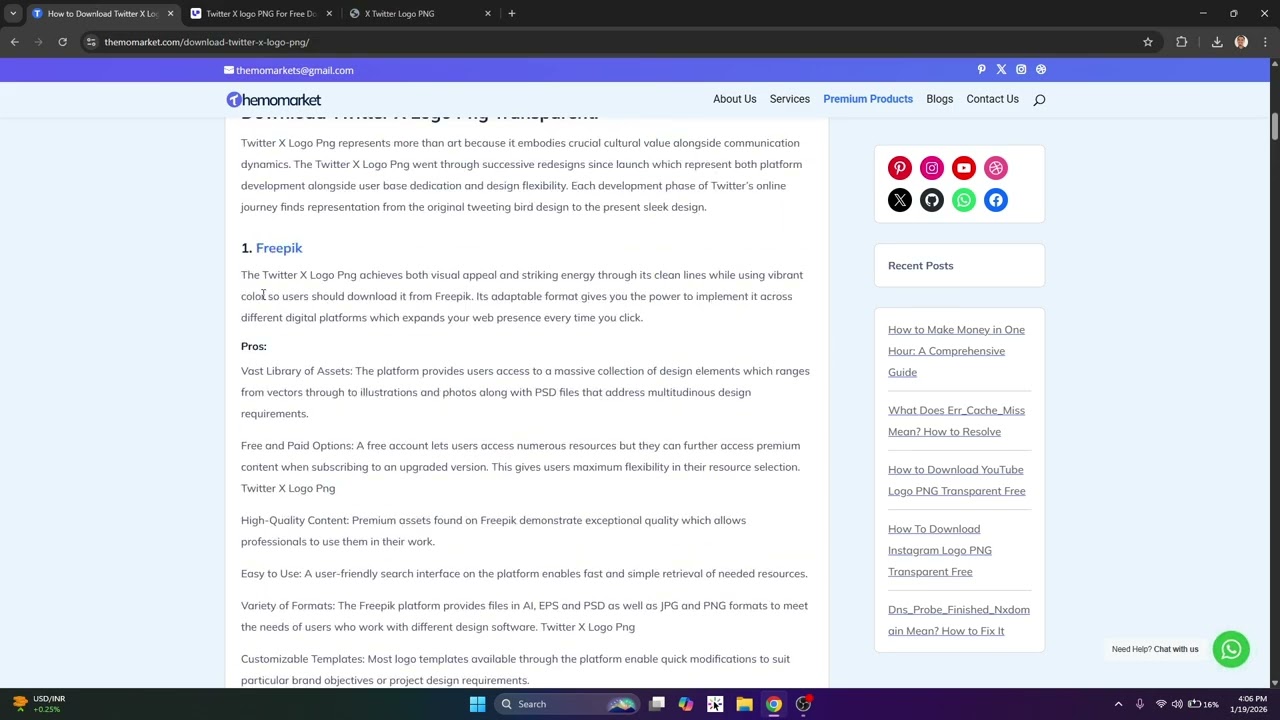Expand the Chrome tab search dropdown

(13, 13)
